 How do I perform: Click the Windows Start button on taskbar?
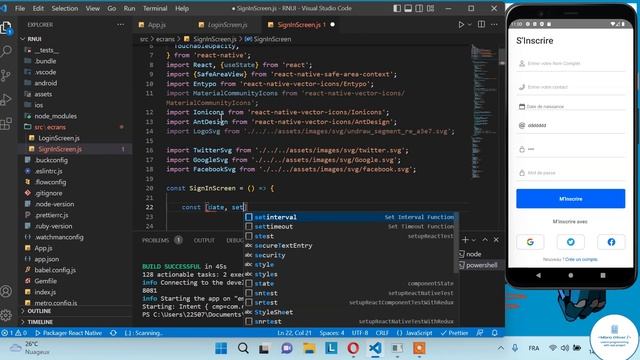[x=221, y=348]
